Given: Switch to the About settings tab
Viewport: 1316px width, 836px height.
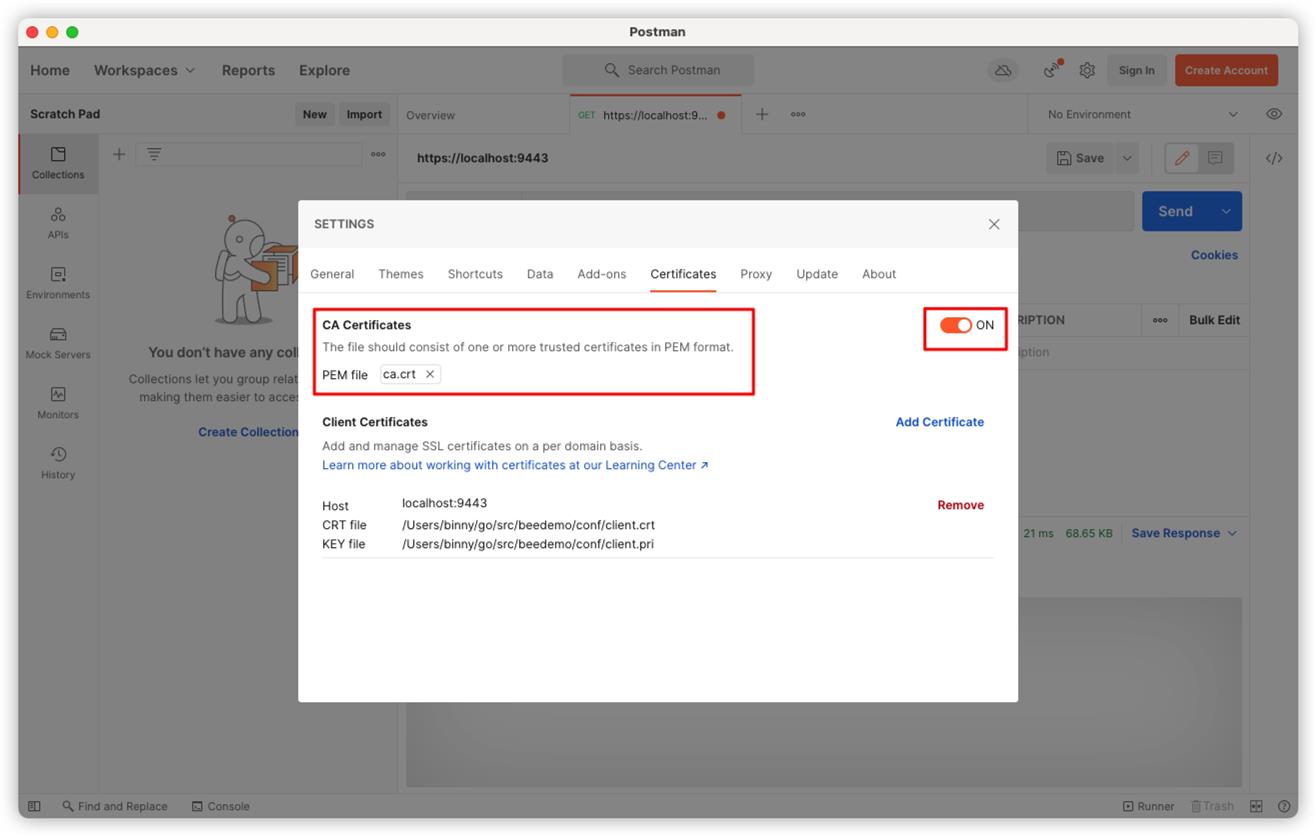Looking at the screenshot, I should click(x=879, y=274).
